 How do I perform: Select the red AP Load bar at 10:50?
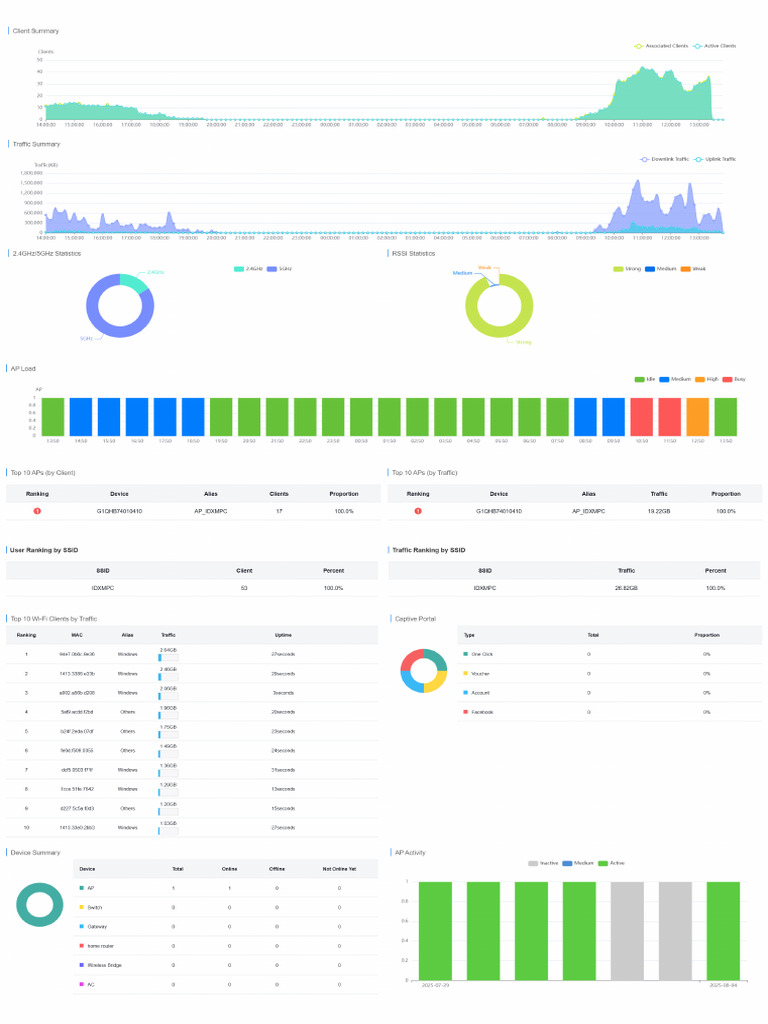pyautogui.click(x=641, y=417)
